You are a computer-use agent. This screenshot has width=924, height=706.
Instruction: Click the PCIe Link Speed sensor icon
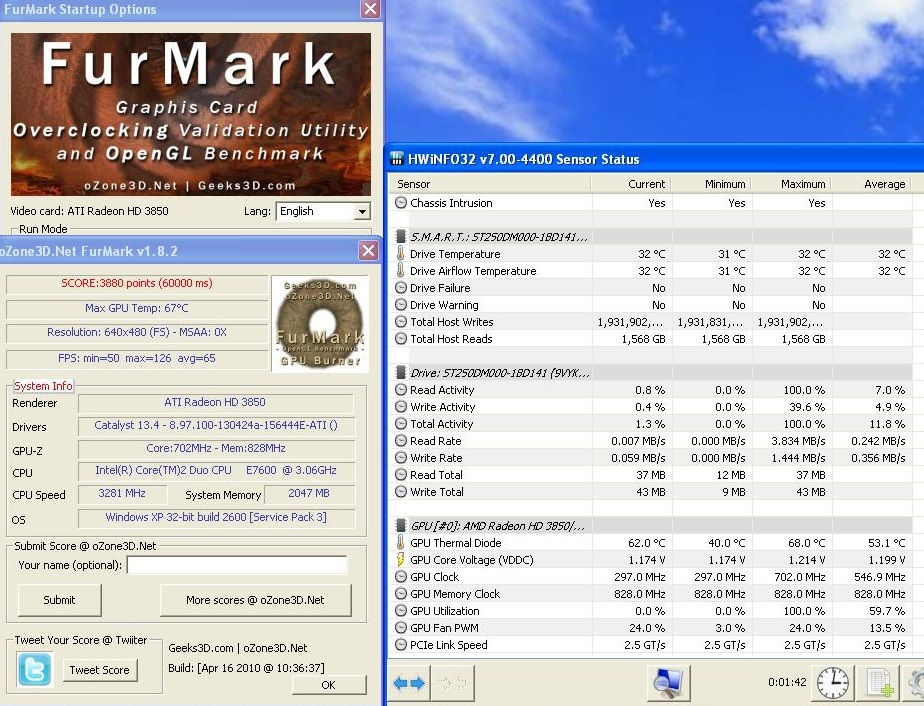(401, 645)
